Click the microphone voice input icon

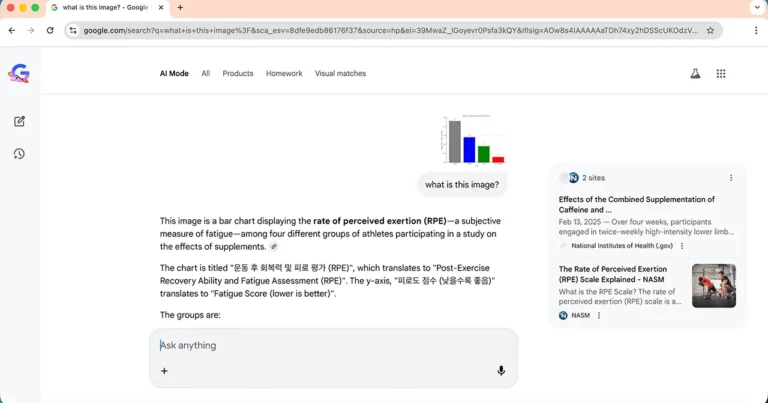[x=501, y=371]
